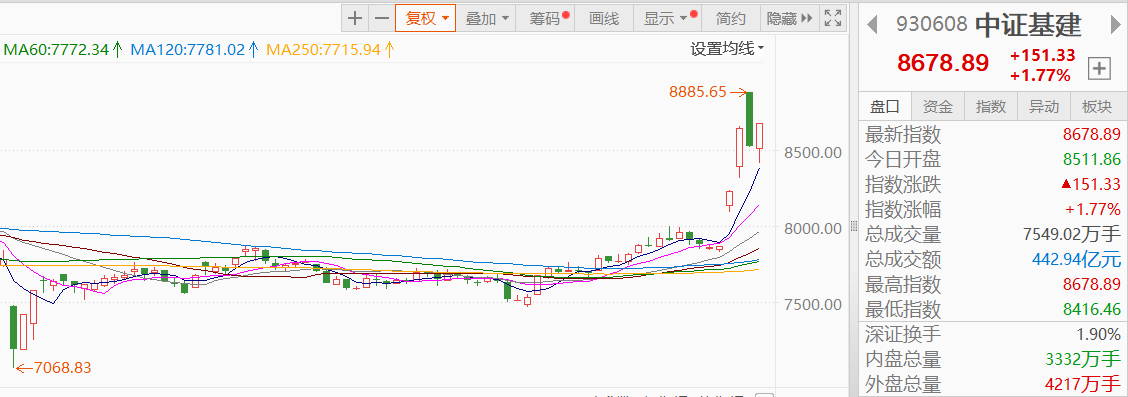
Task: Click the MA120:7781.02 indicator label
Action: [194, 50]
